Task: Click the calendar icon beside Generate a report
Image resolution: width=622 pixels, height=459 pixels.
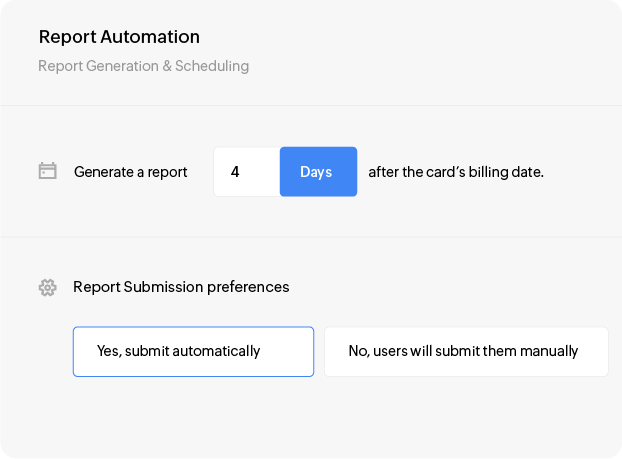Action: (47, 171)
